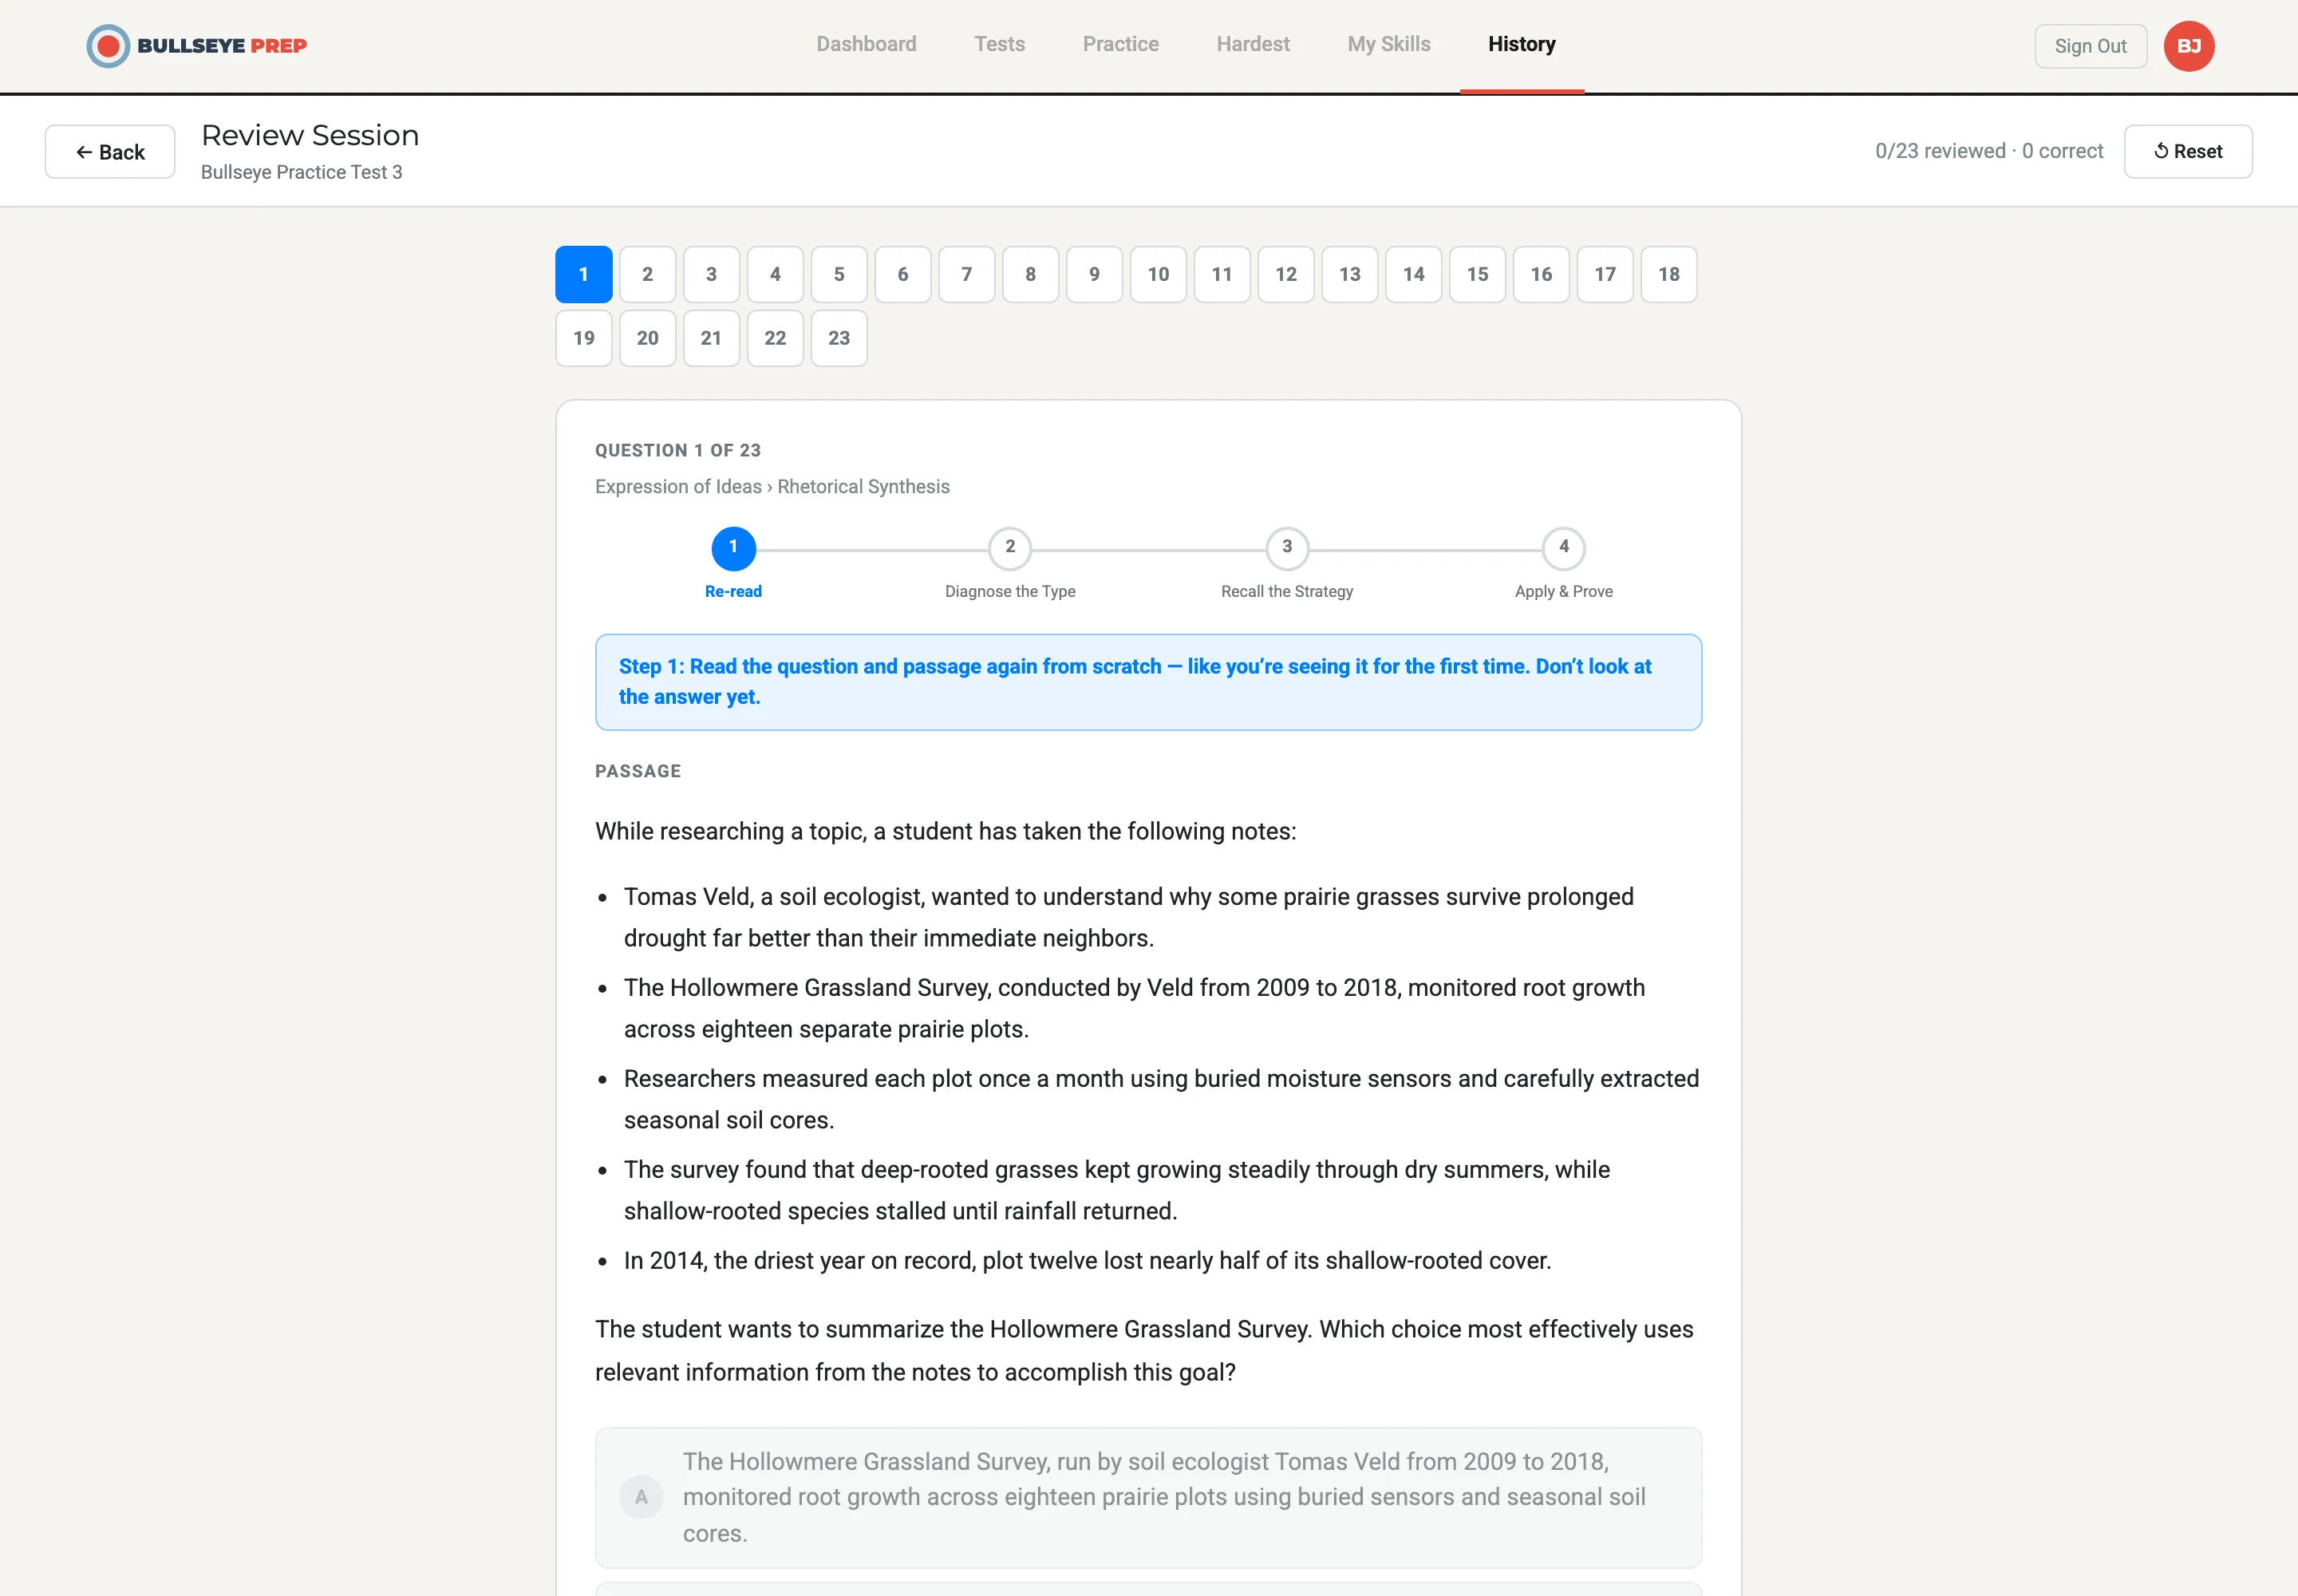Screen dimensions: 2298x1596
Task: Select the History tab
Action: [1521, 44]
